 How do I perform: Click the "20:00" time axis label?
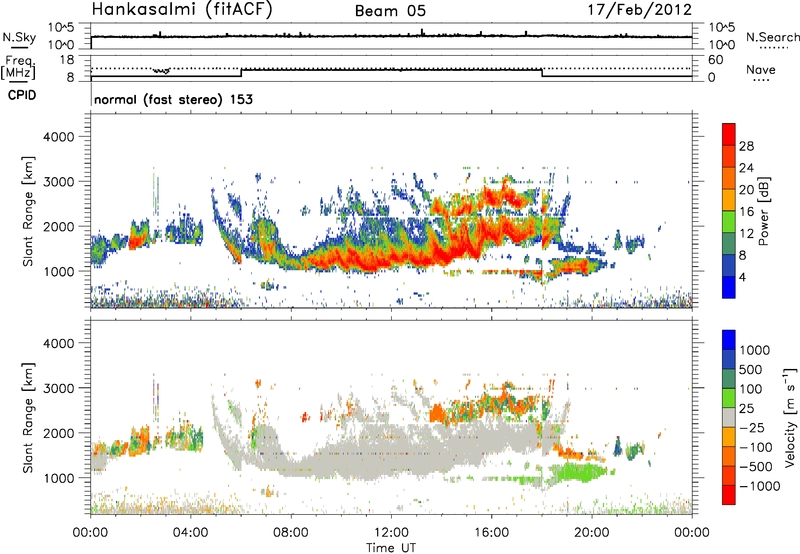(x=592, y=533)
